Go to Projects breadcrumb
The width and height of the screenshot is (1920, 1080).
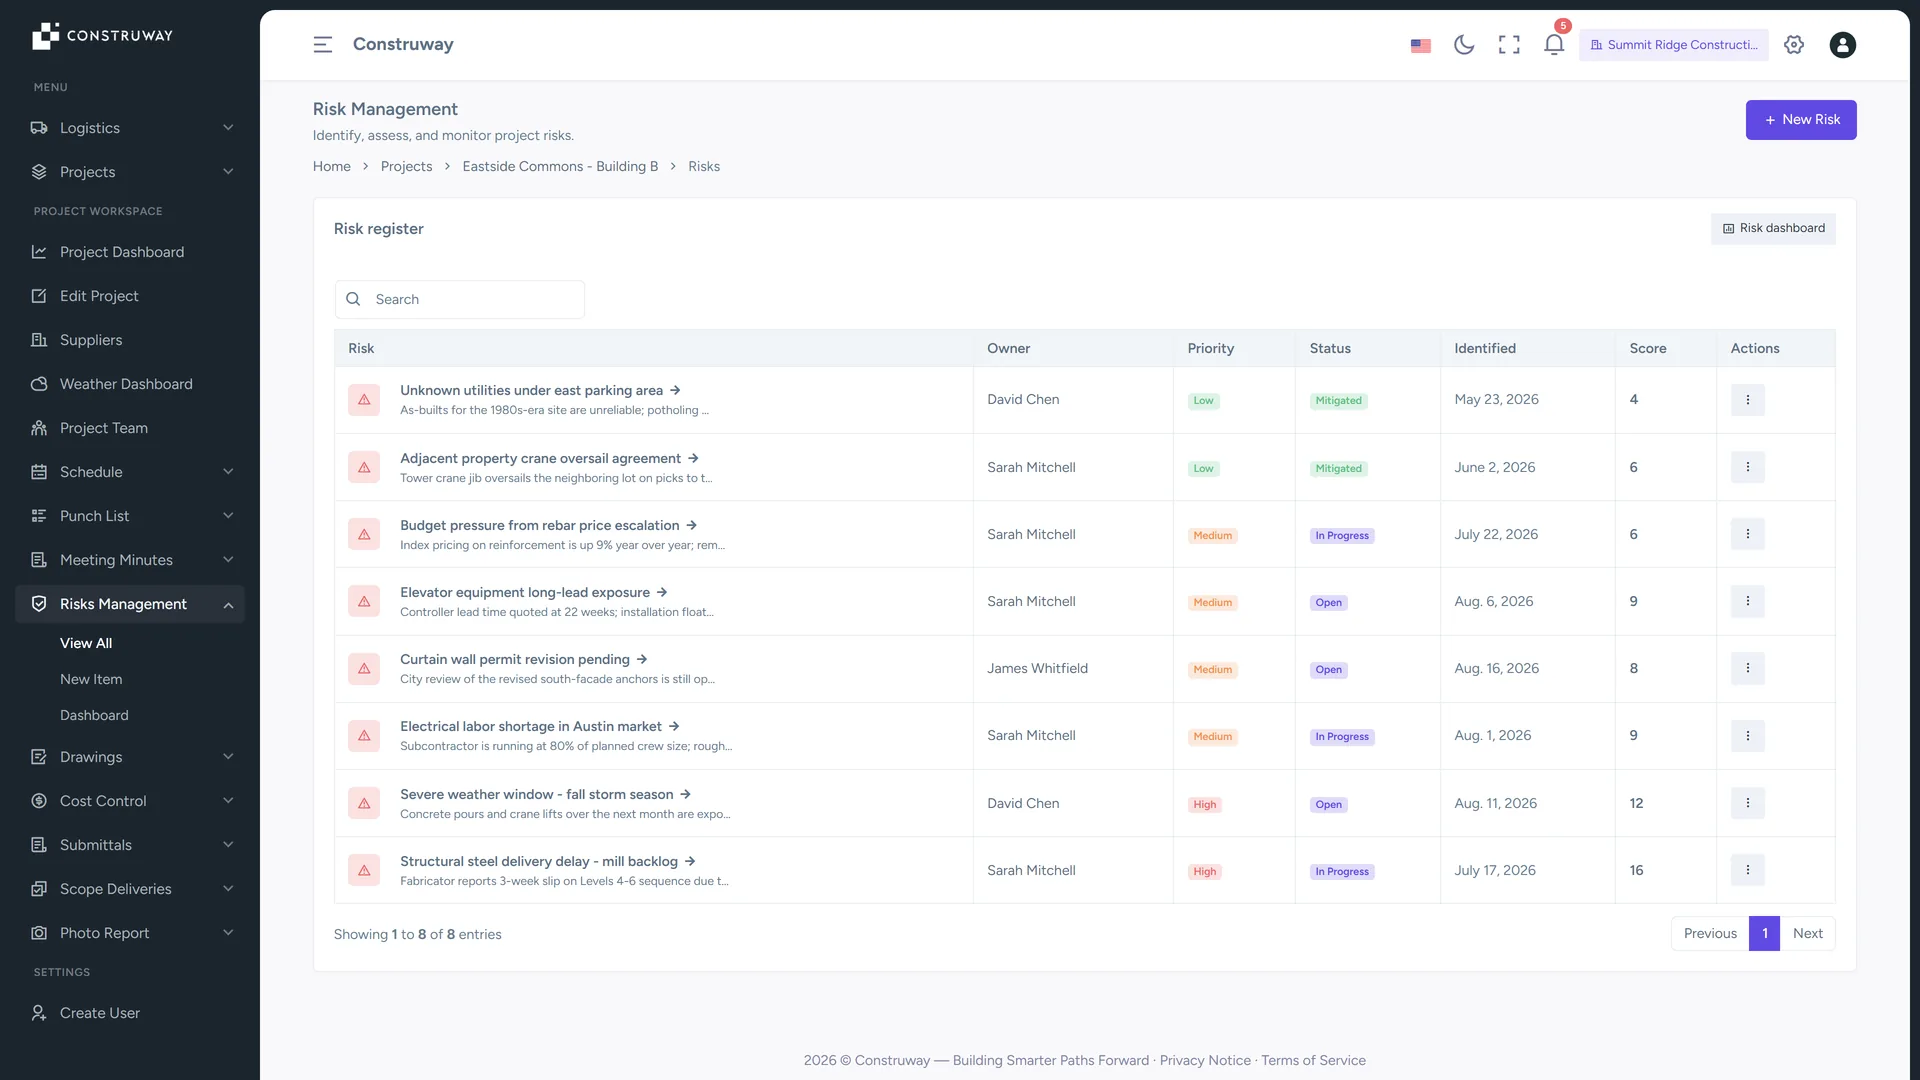(406, 167)
